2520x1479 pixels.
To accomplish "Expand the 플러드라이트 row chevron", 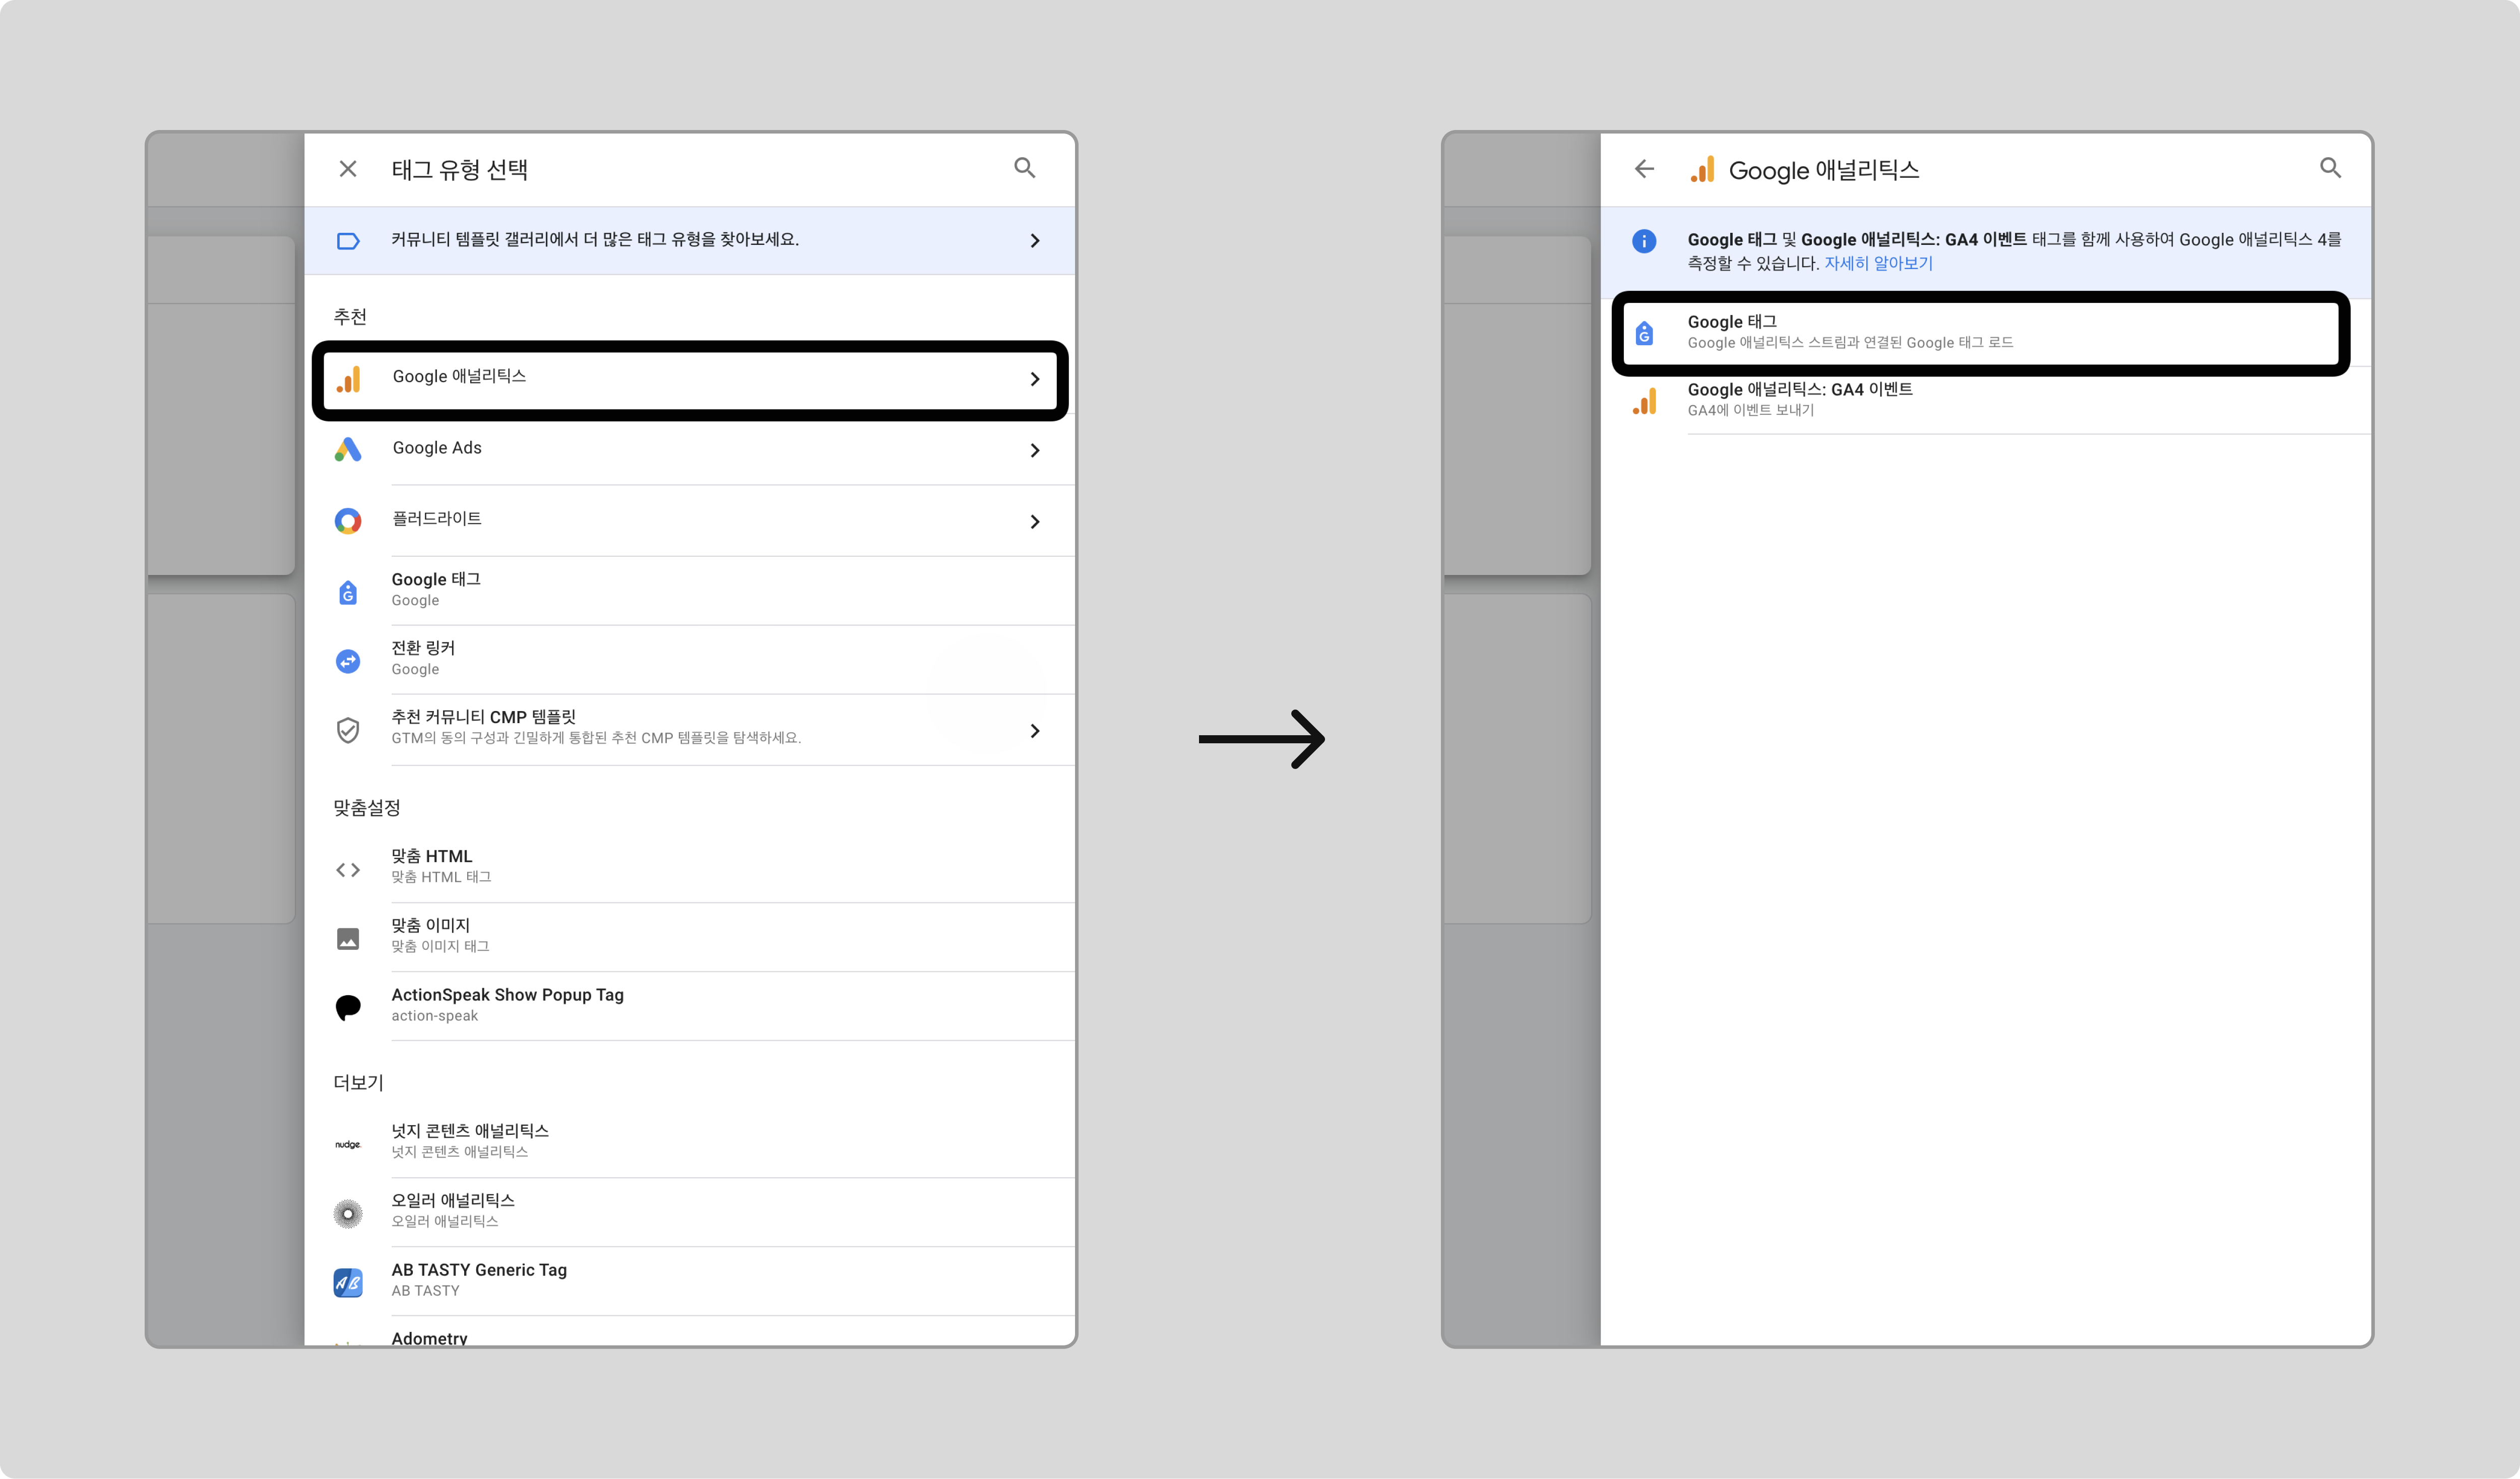I will coord(1035,522).
